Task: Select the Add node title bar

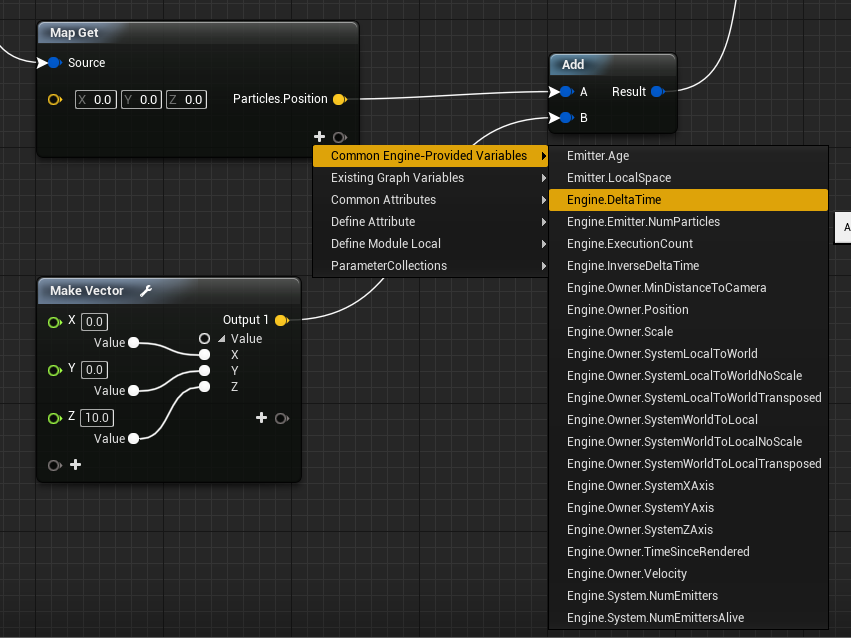Action: pos(613,65)
